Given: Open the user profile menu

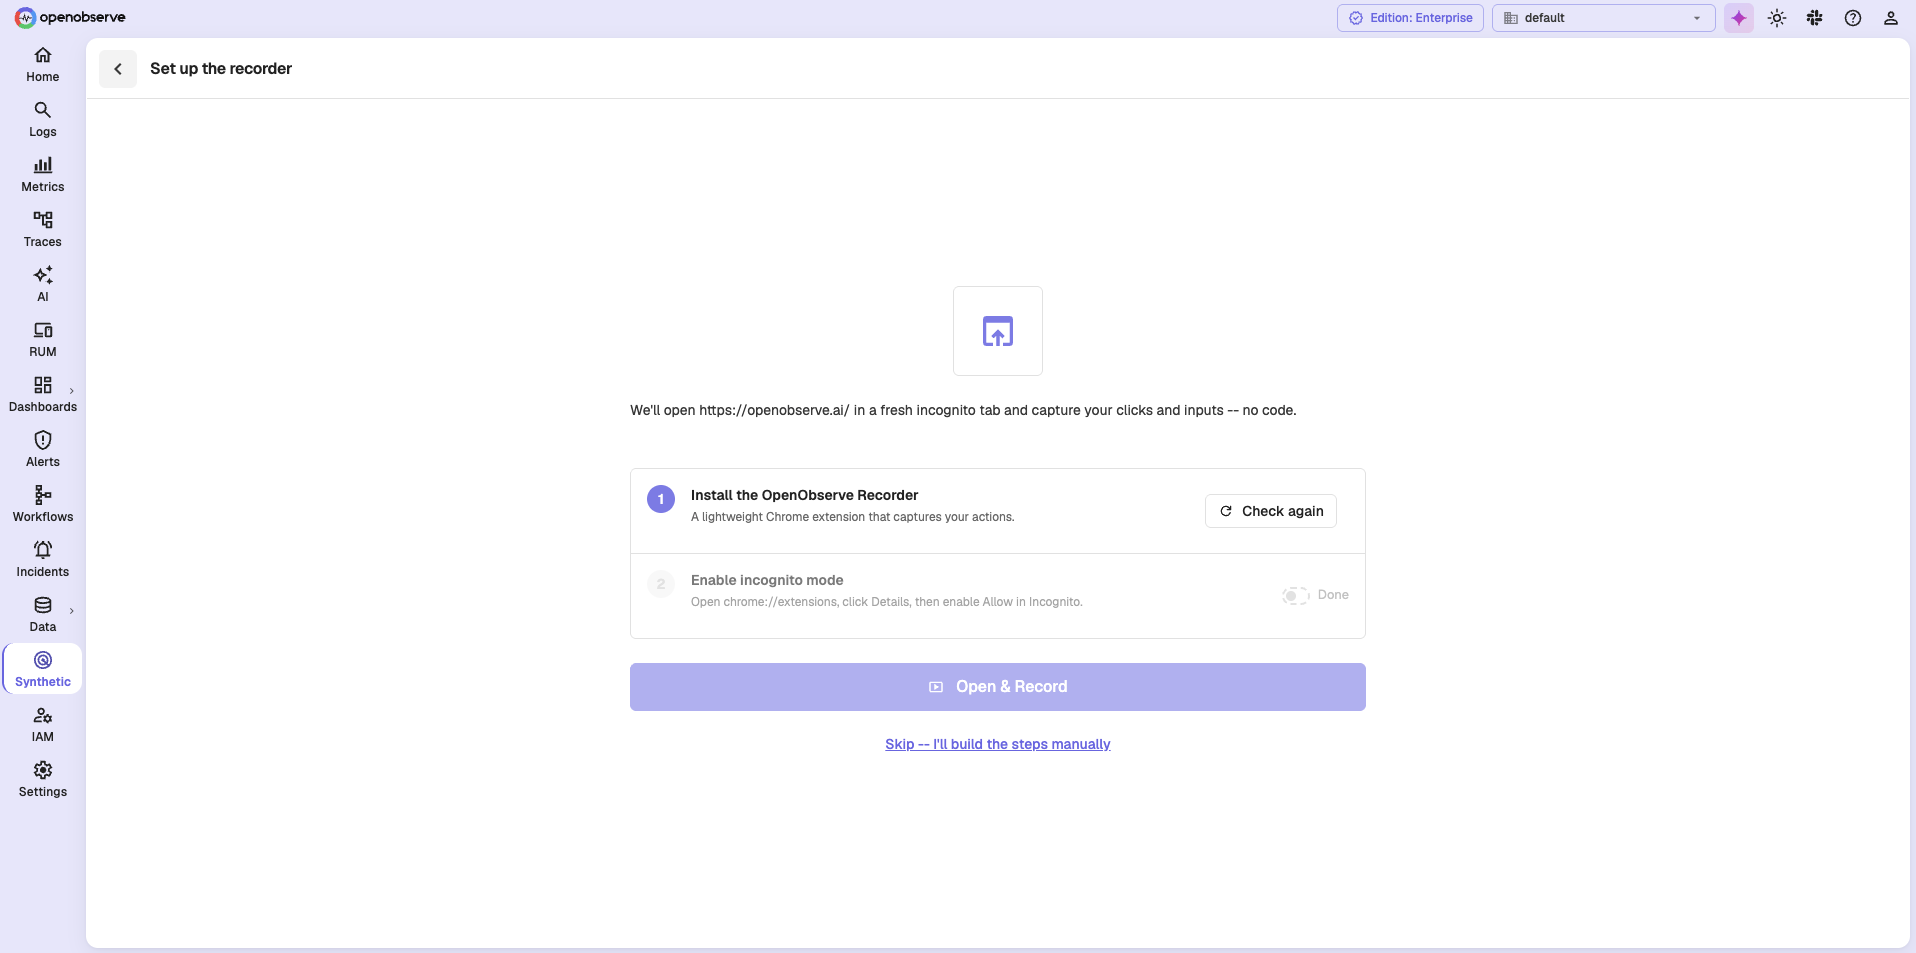Looking at the screenshot, I should 1891,18.
